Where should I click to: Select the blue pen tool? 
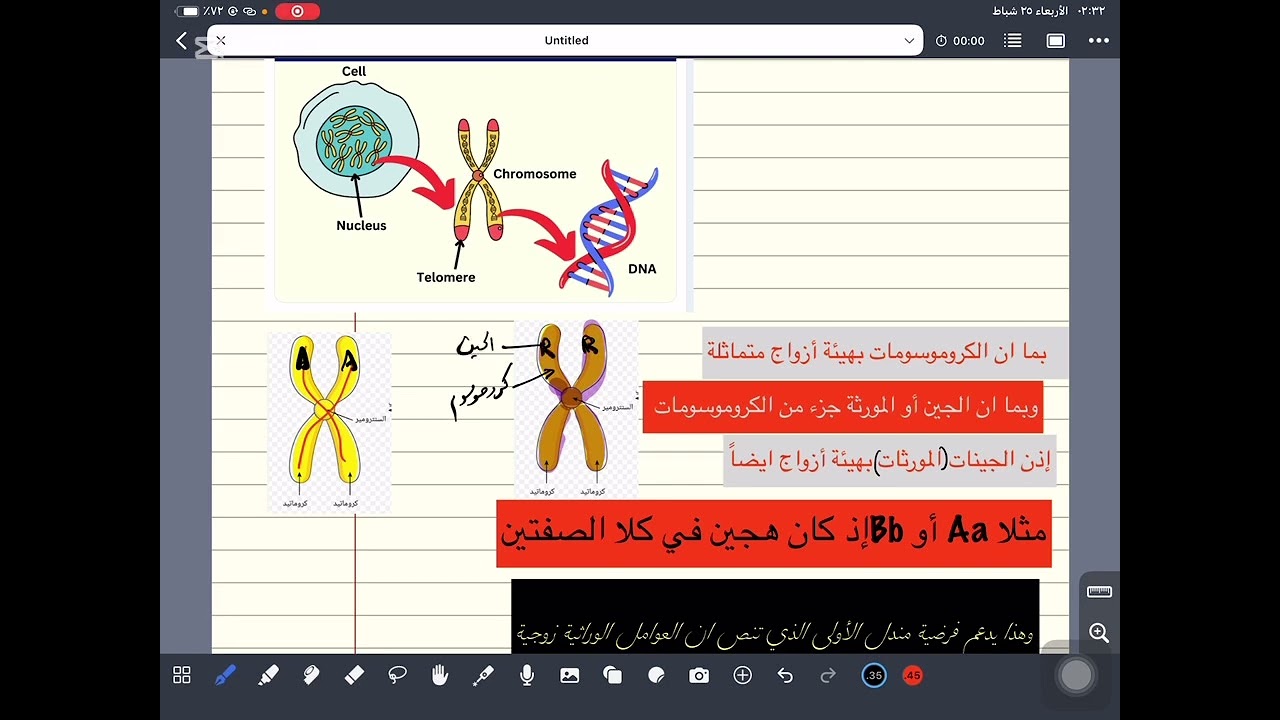225,676
